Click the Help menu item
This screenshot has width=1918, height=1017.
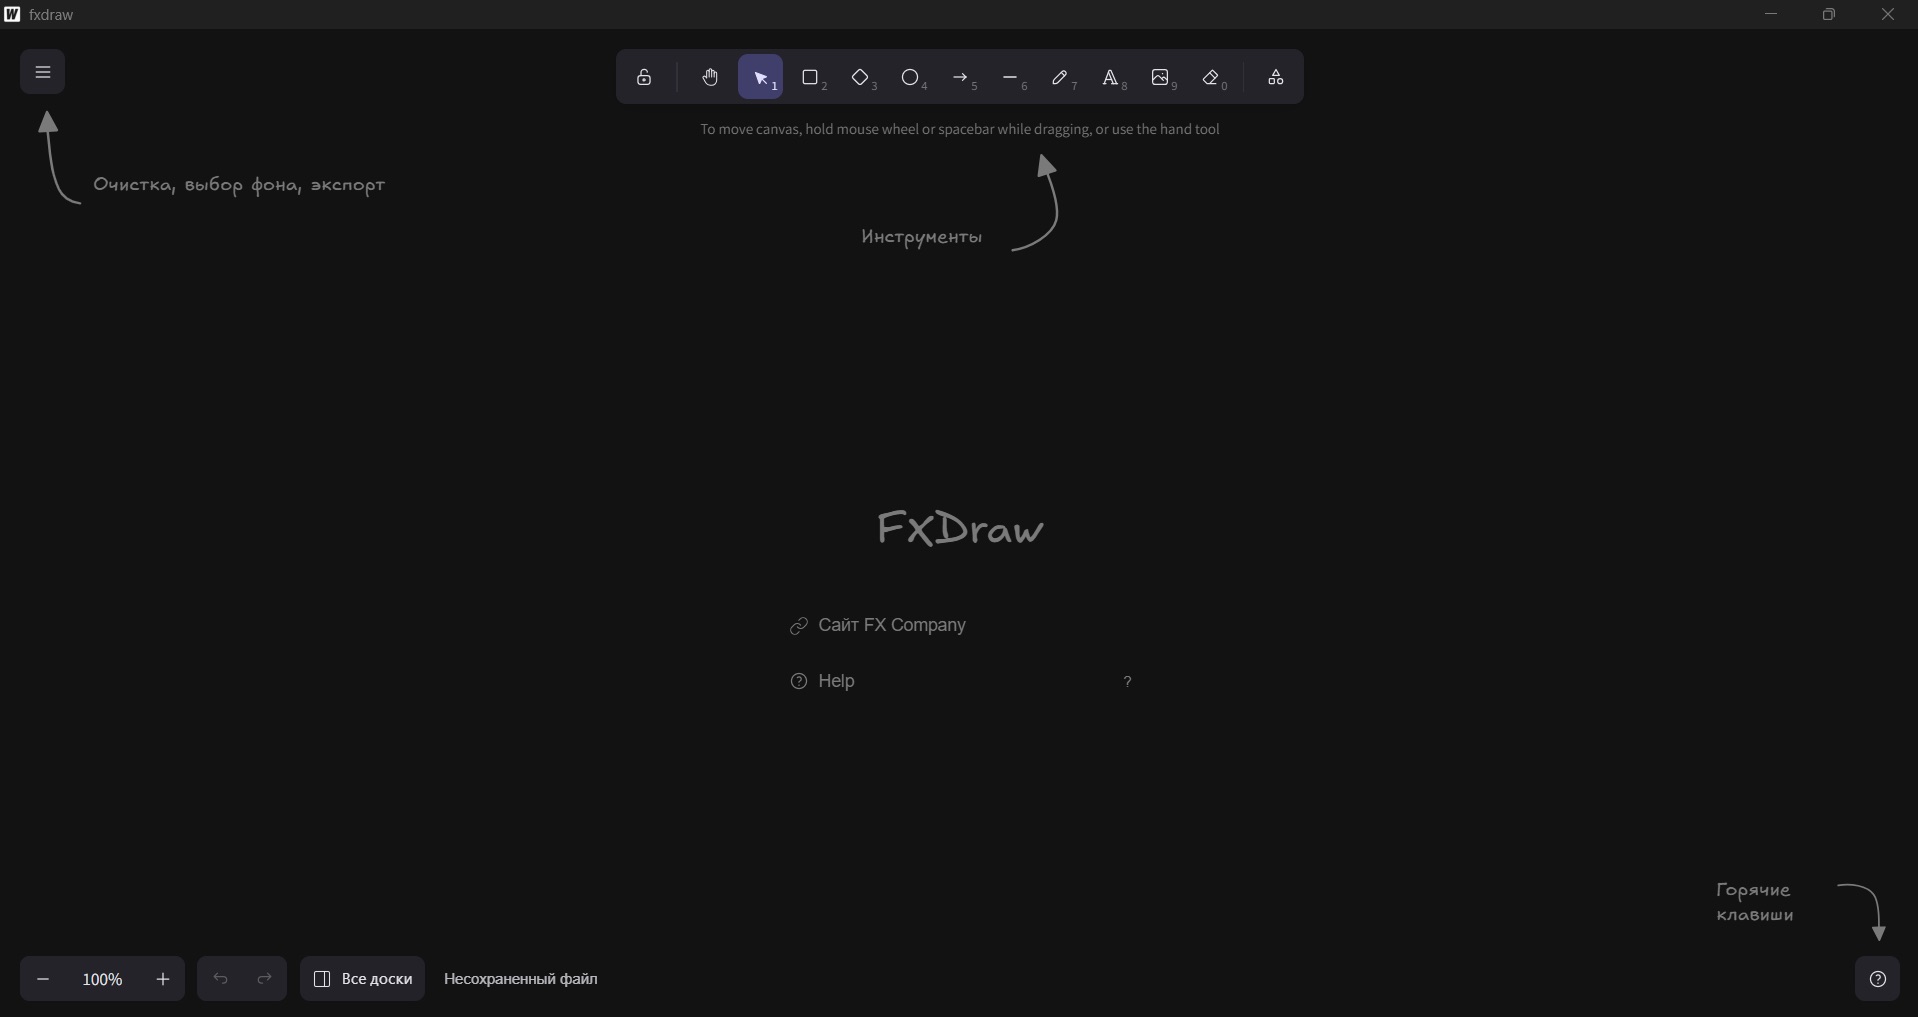[836, 682]
